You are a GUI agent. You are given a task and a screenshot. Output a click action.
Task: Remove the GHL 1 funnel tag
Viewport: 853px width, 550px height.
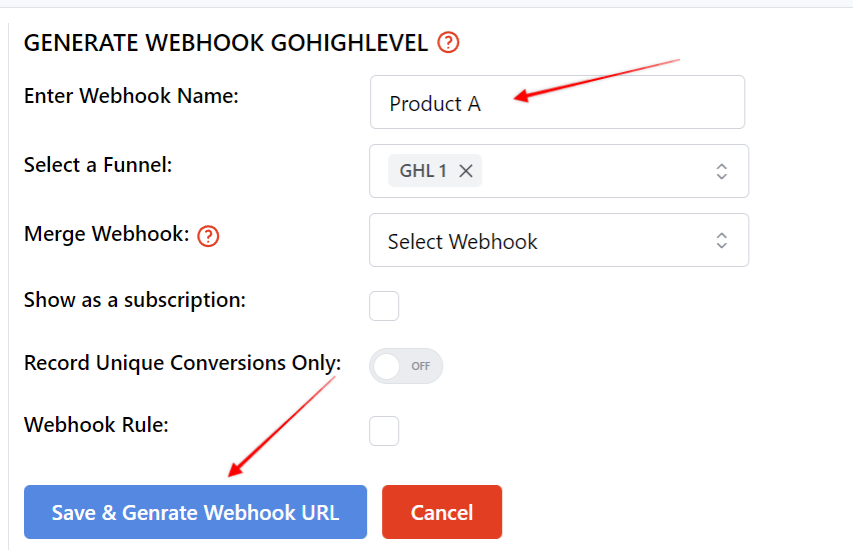pos(466,171)
